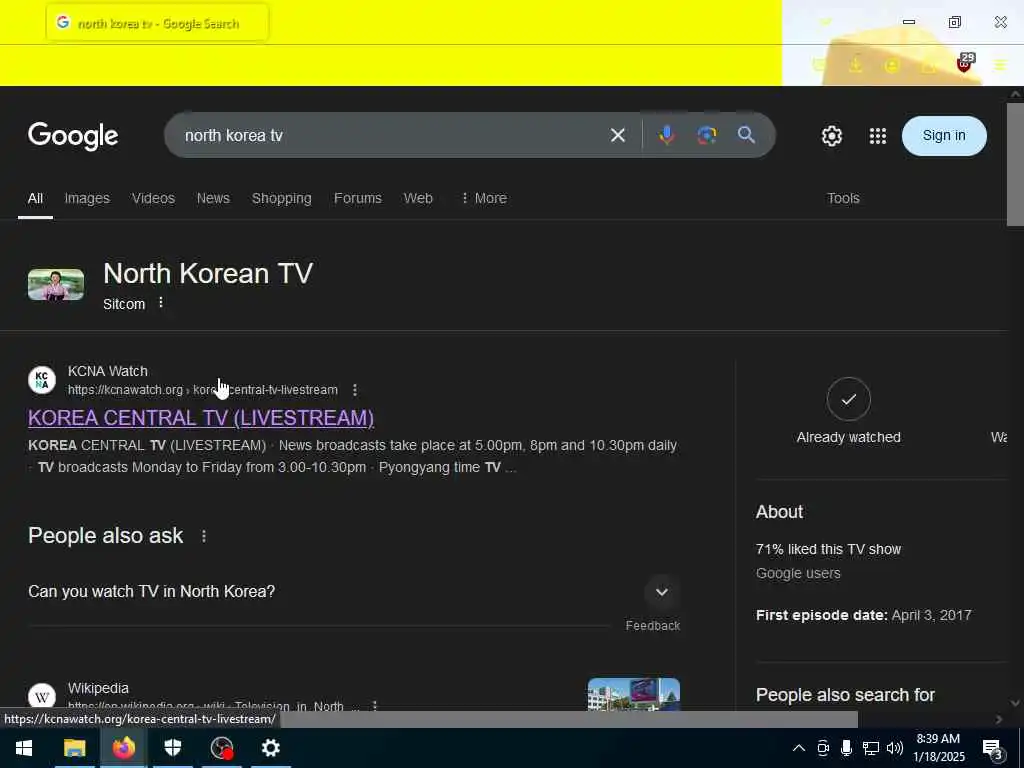Image resolution: width=1024 pixels, height=768 pixels.
Task: Open Windows Security shield in taskbar
Action: [172, 748]
